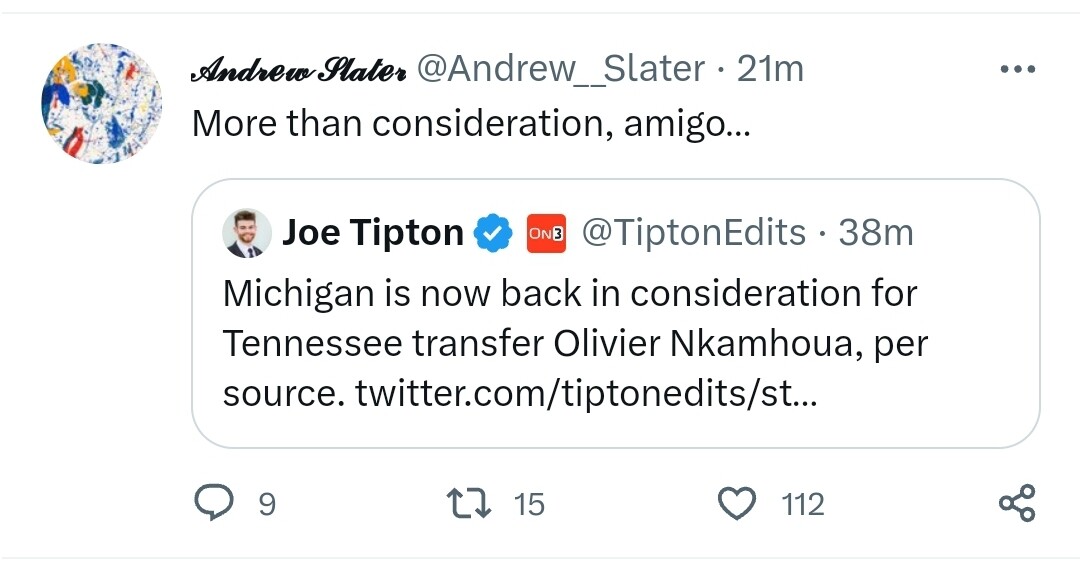
Task: Open the three-dot more options menu
Action: pyautogui.click(x=1018, y=70)
